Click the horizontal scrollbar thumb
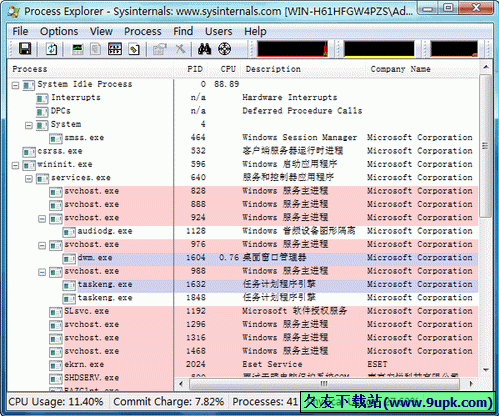Image resolution: width=499 pixels, height=416 pixels. click(x=324, y=384)
